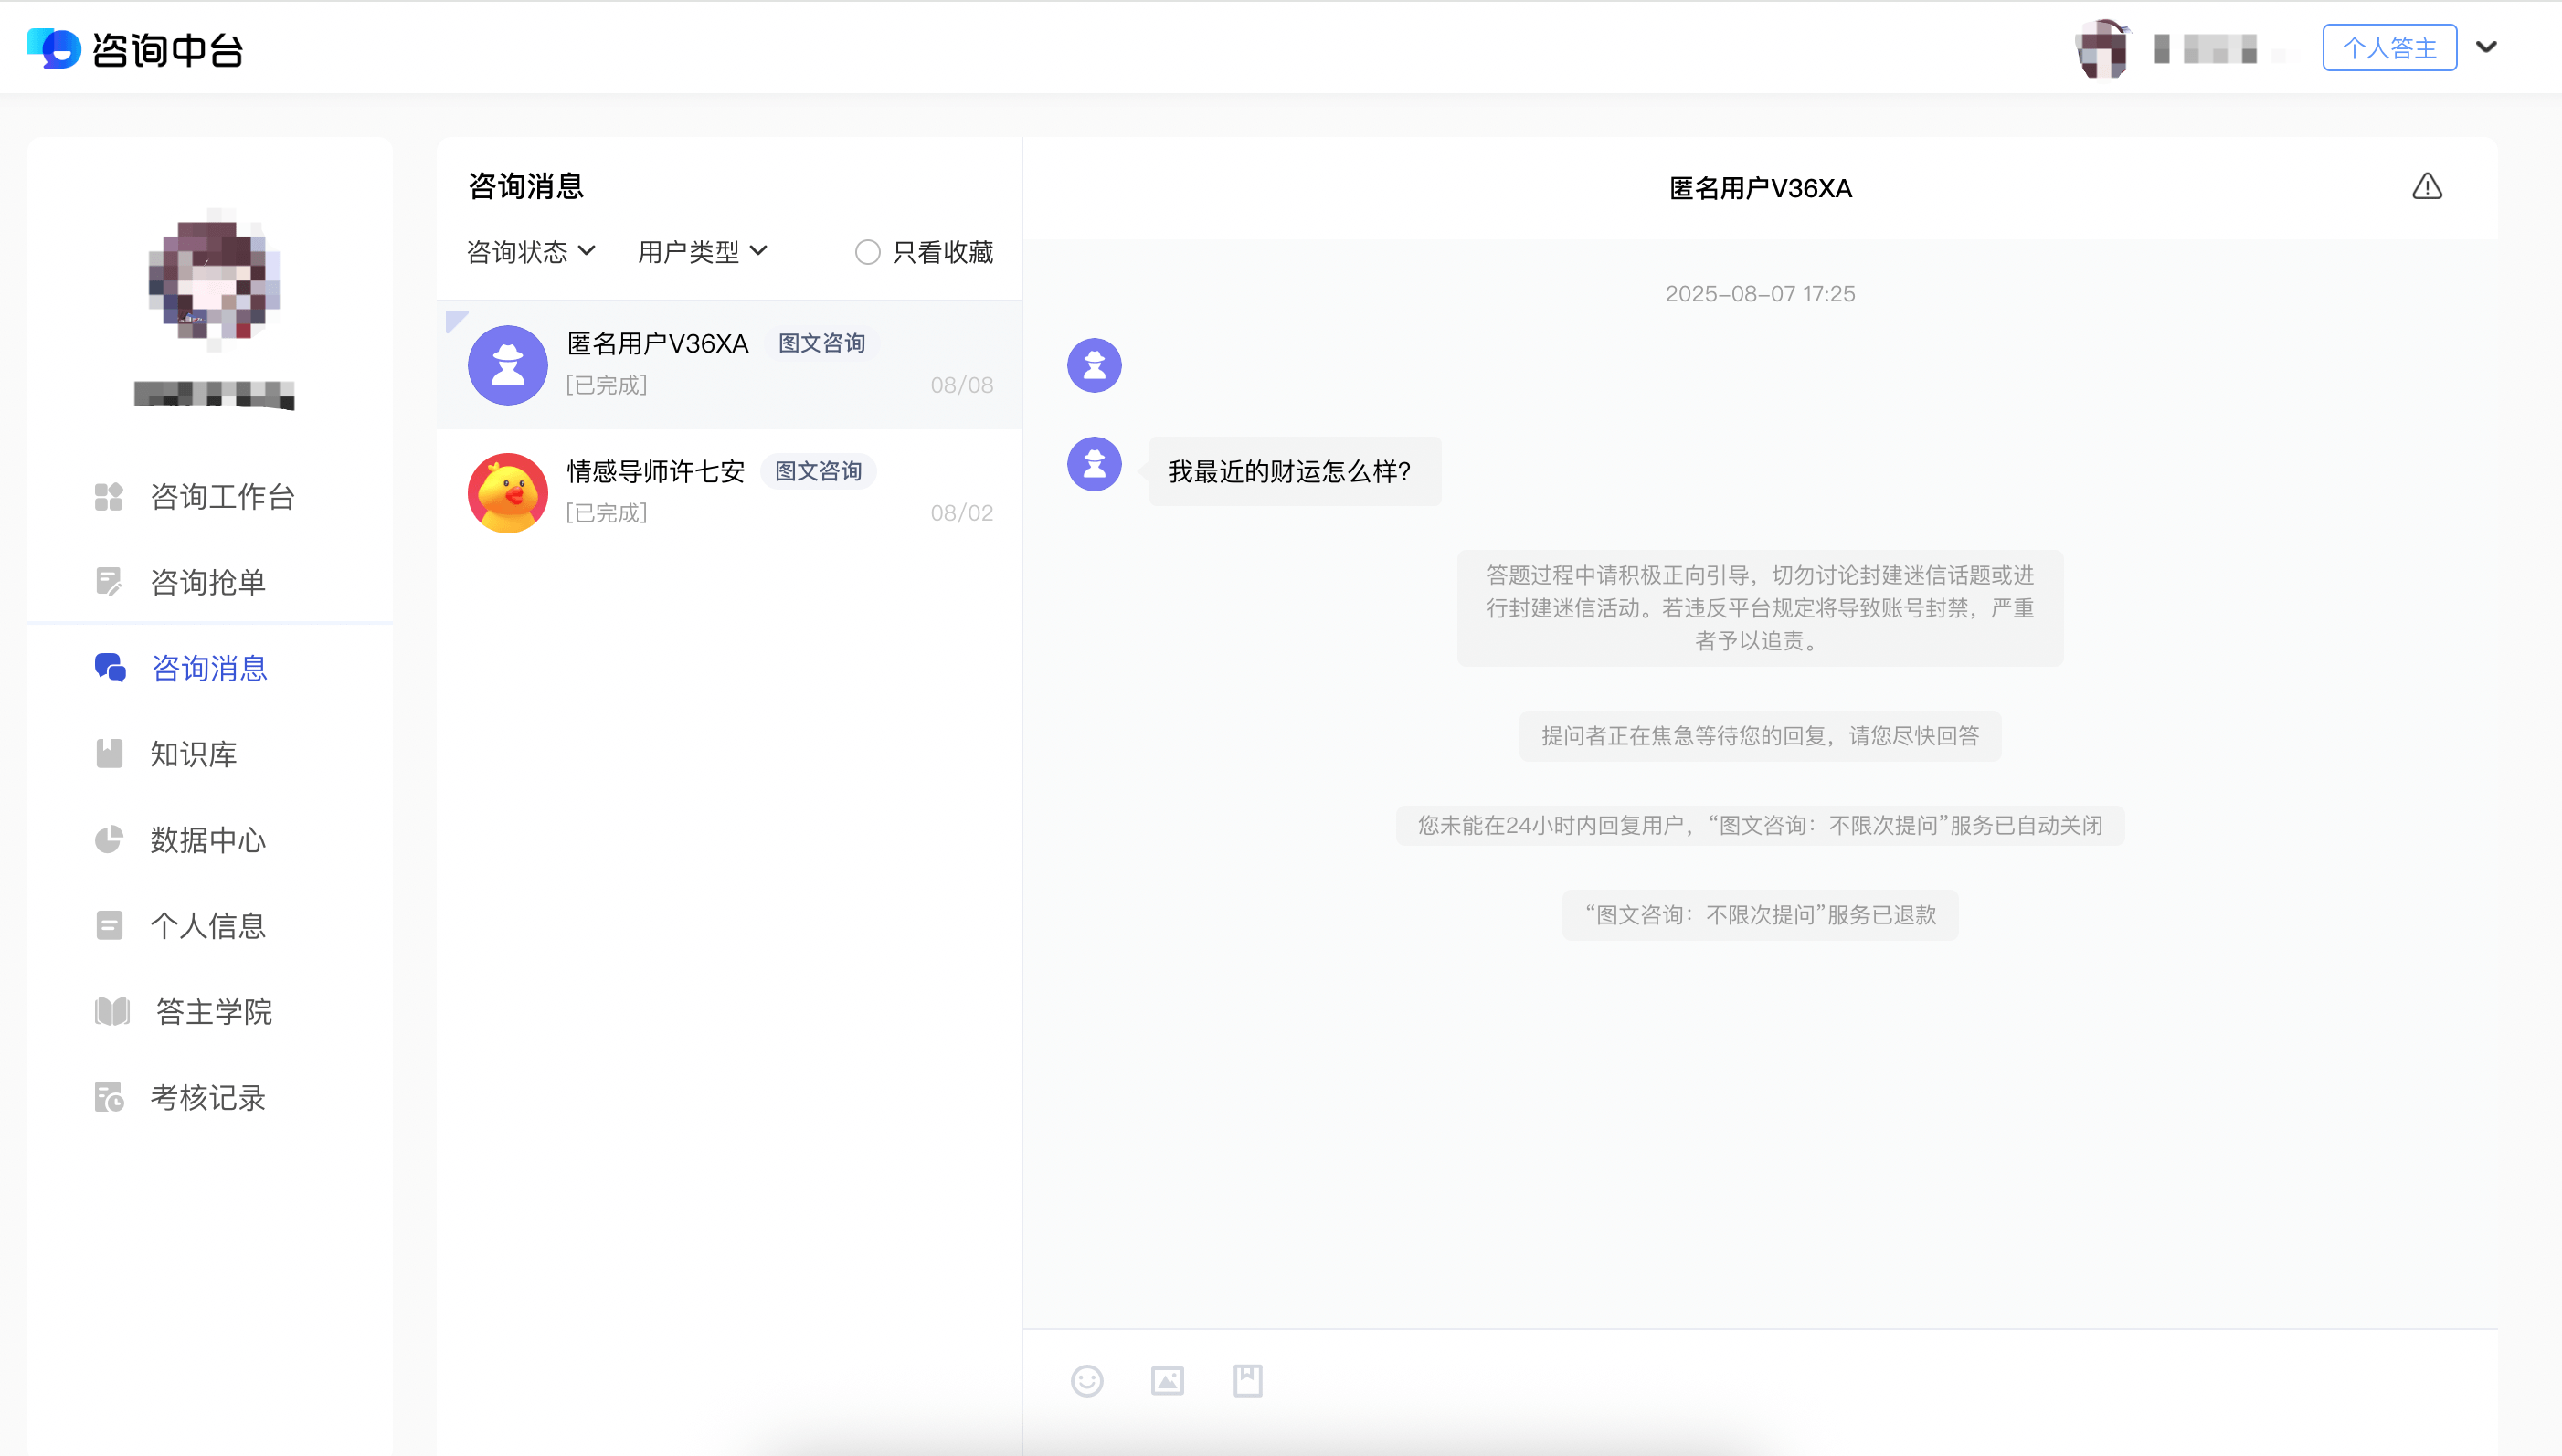Image resolution: width=2562 pixels, height=1456 pixels.
Task: Toggle the 只看收藏 radio button
Action: [867, 252]
